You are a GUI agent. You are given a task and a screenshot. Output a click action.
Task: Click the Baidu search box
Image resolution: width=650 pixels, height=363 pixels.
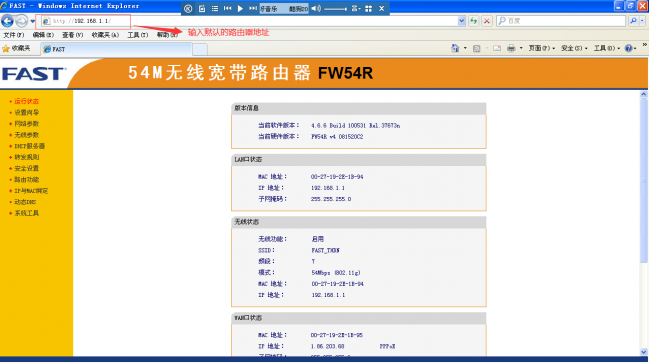click(561, 21)
